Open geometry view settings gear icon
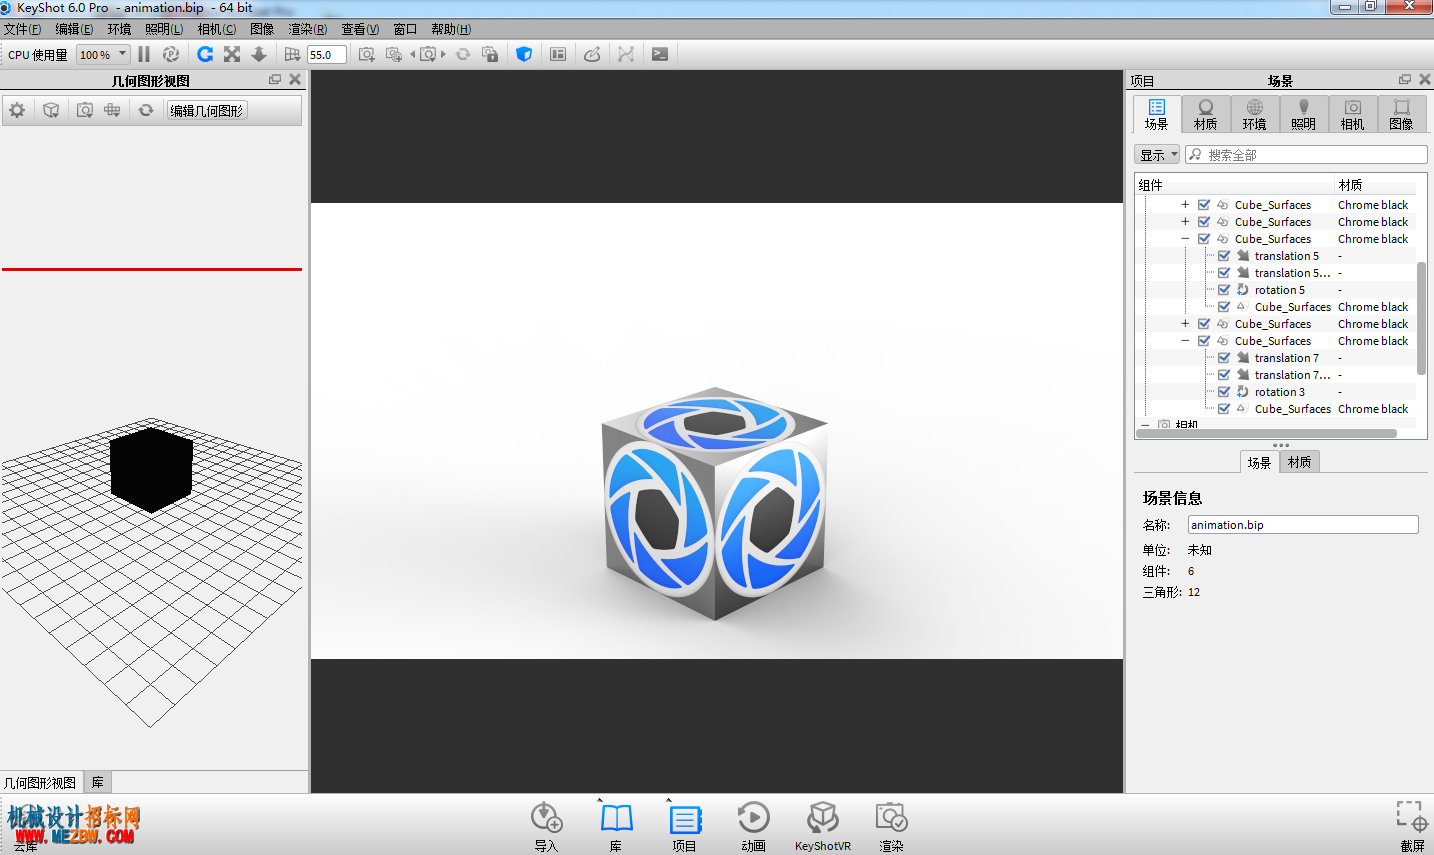1434x855 pixels. click(17, 110)
